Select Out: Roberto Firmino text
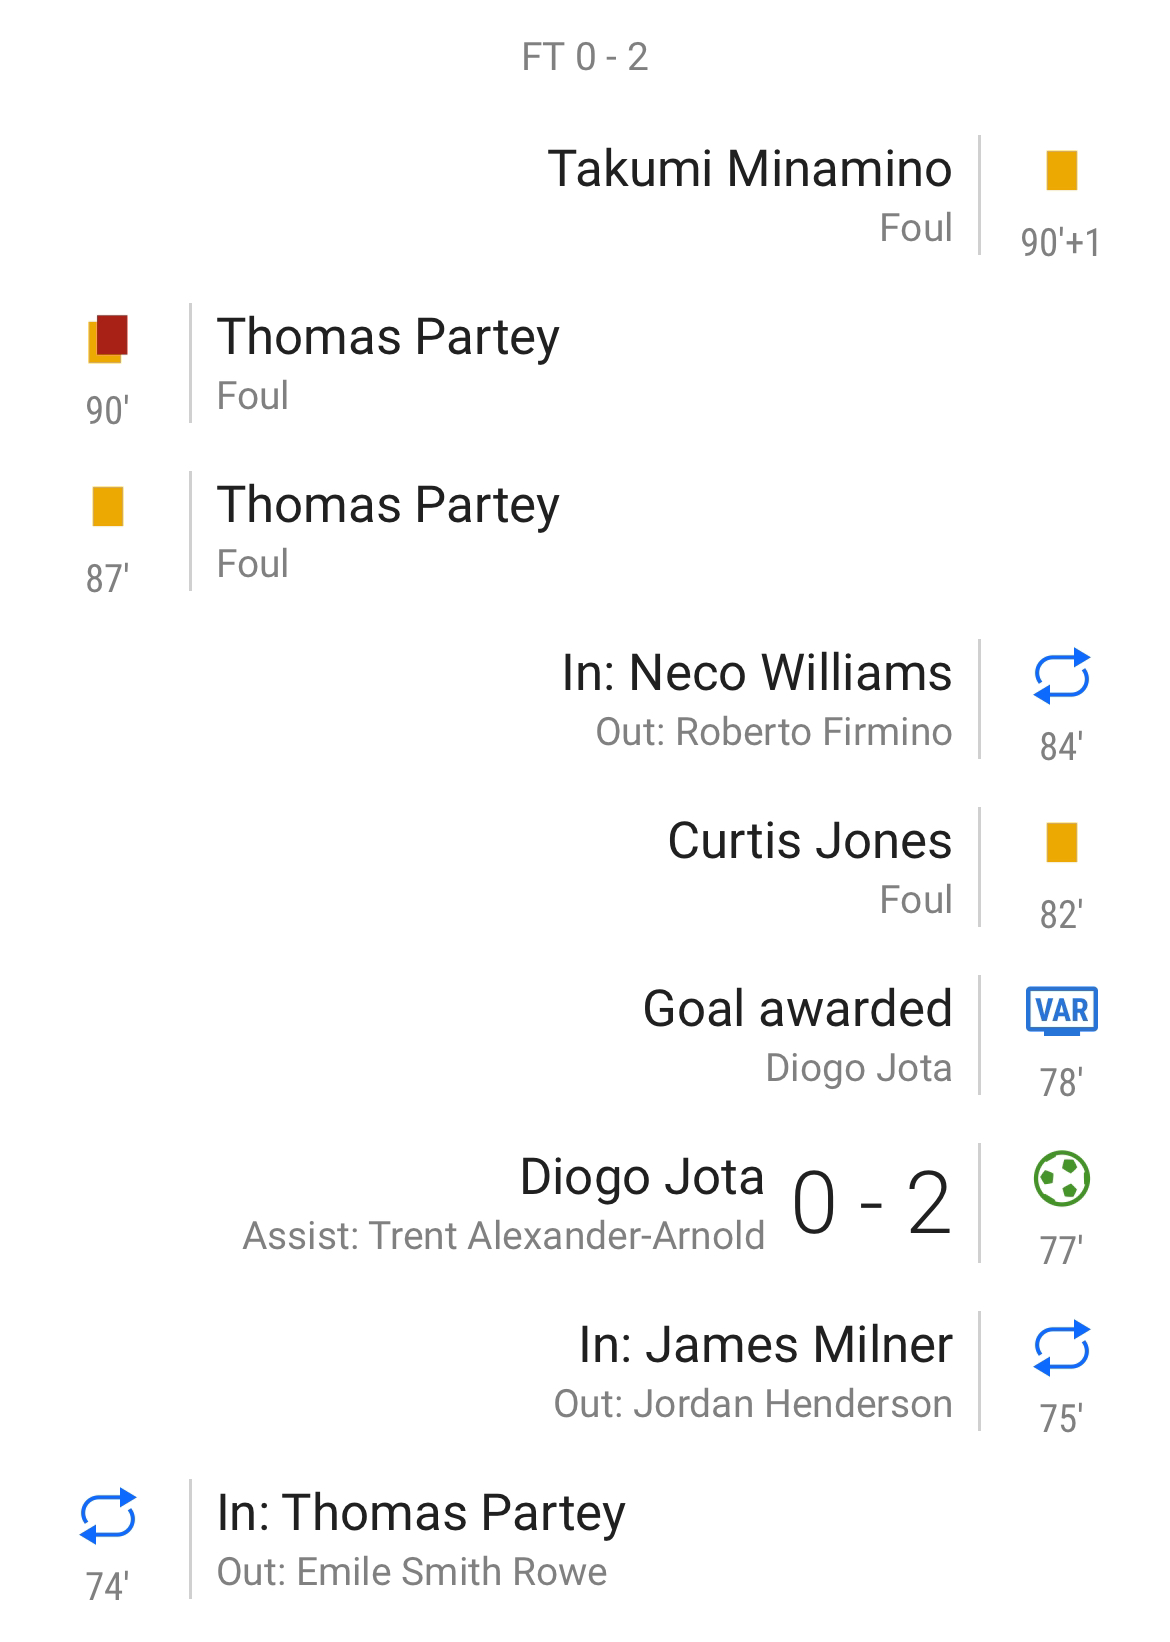 point(773,732)
